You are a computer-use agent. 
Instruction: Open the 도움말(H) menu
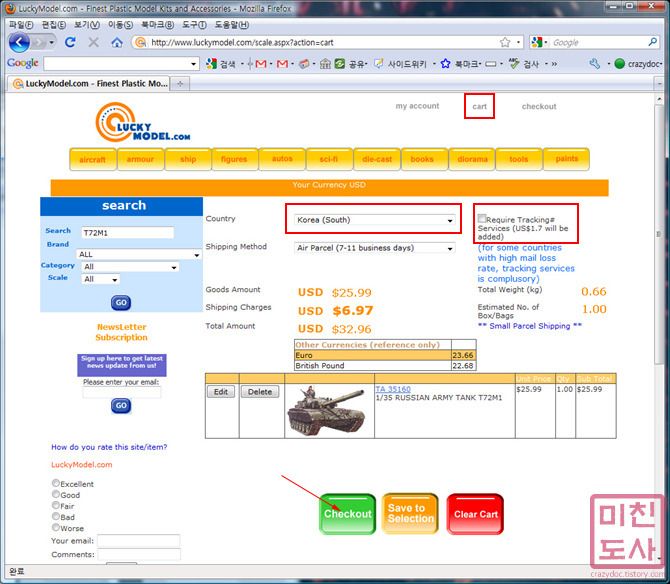coord(232,25)
